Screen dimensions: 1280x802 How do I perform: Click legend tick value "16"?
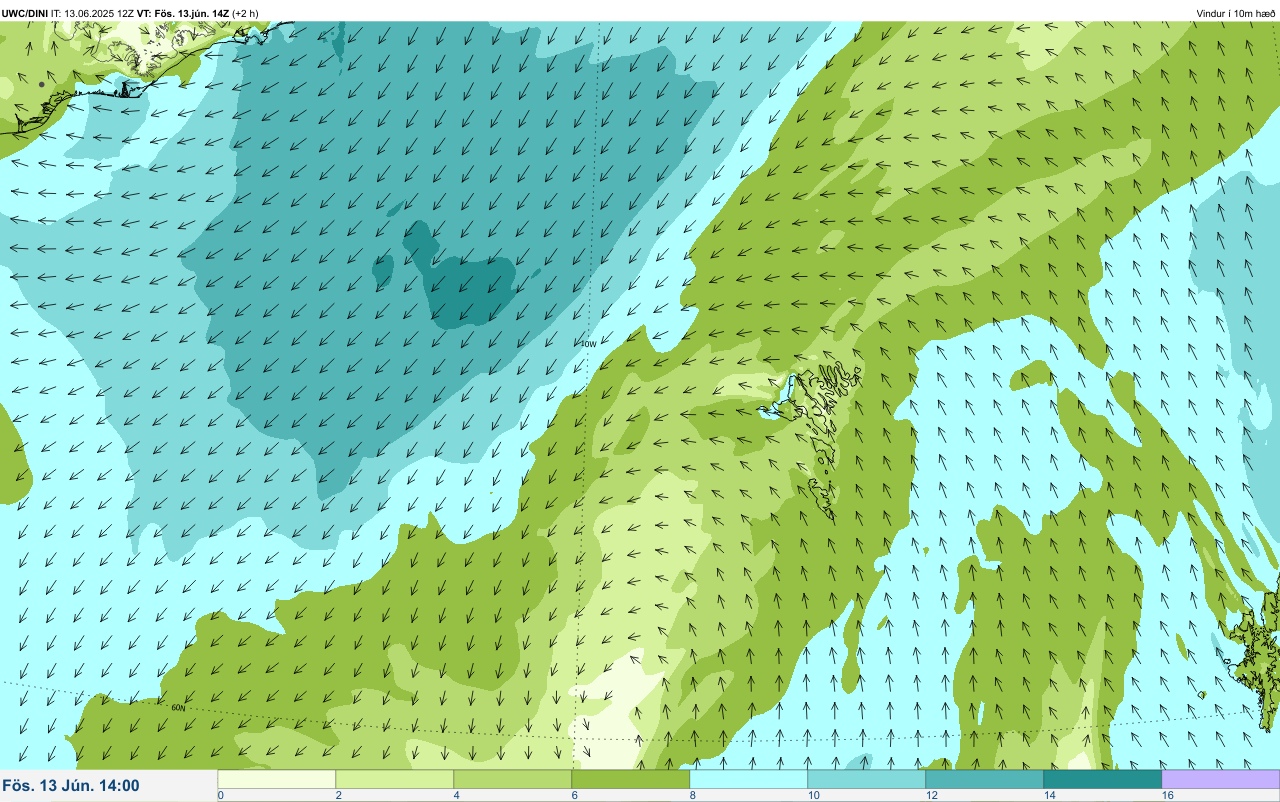point(1168,795)
